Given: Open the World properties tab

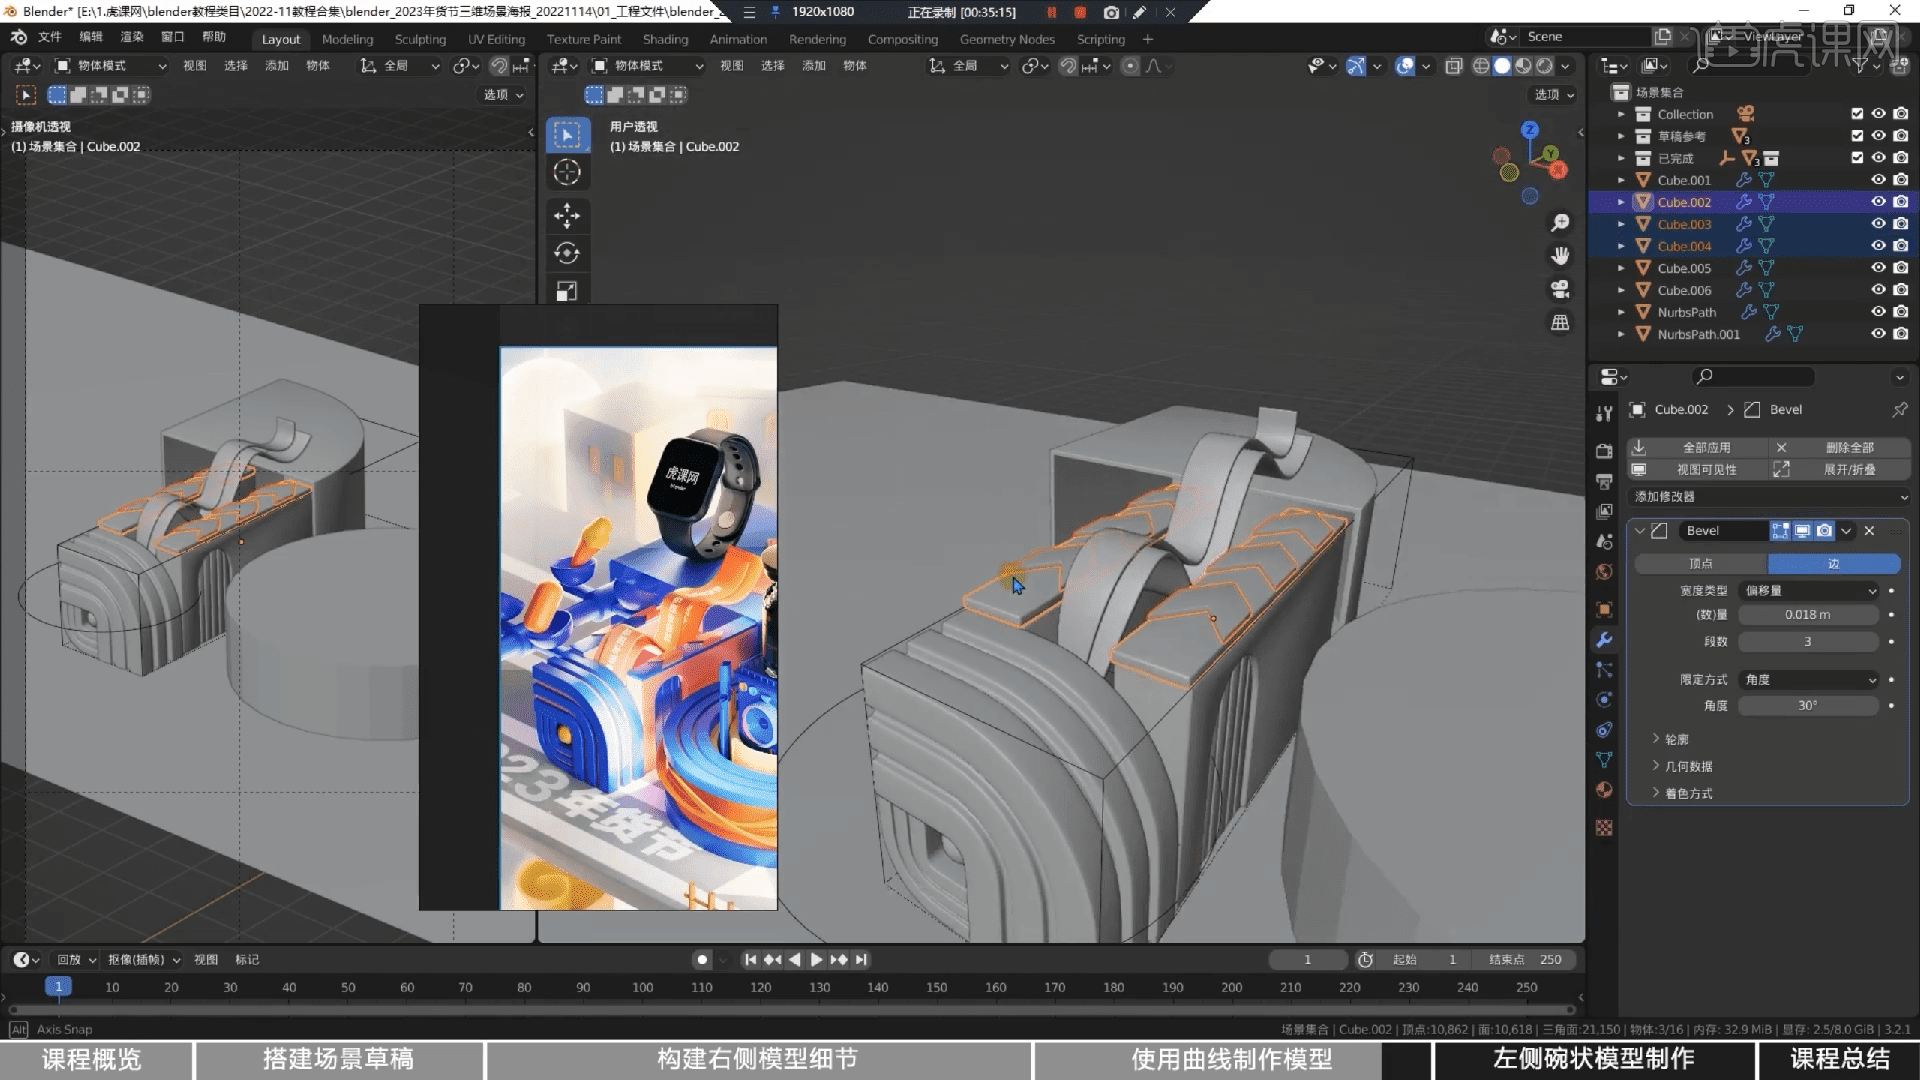Looking at the screenshot, I should coord(1604,571).
